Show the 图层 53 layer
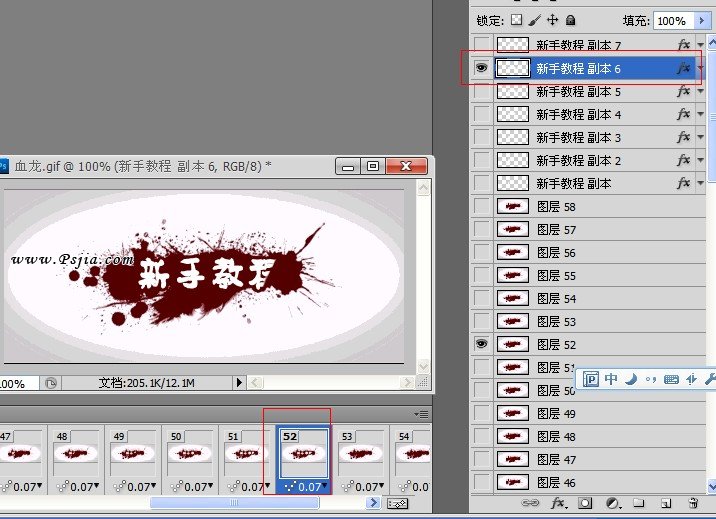 coord(481,321)
